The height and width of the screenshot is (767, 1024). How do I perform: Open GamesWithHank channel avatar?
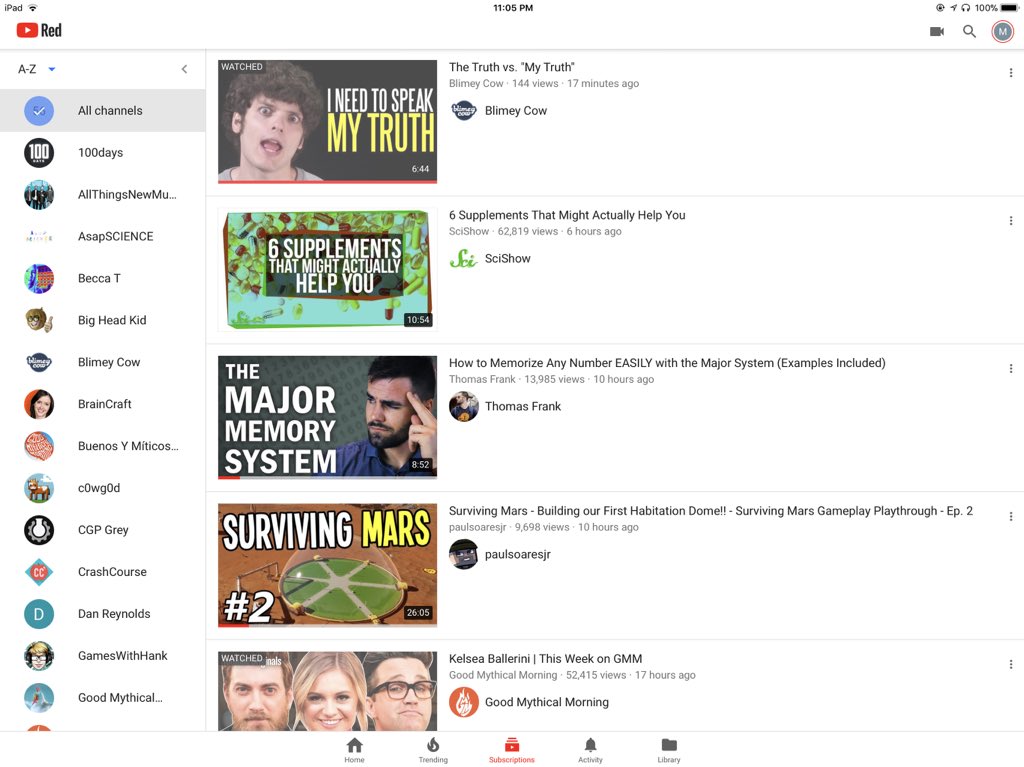point(39,655)
